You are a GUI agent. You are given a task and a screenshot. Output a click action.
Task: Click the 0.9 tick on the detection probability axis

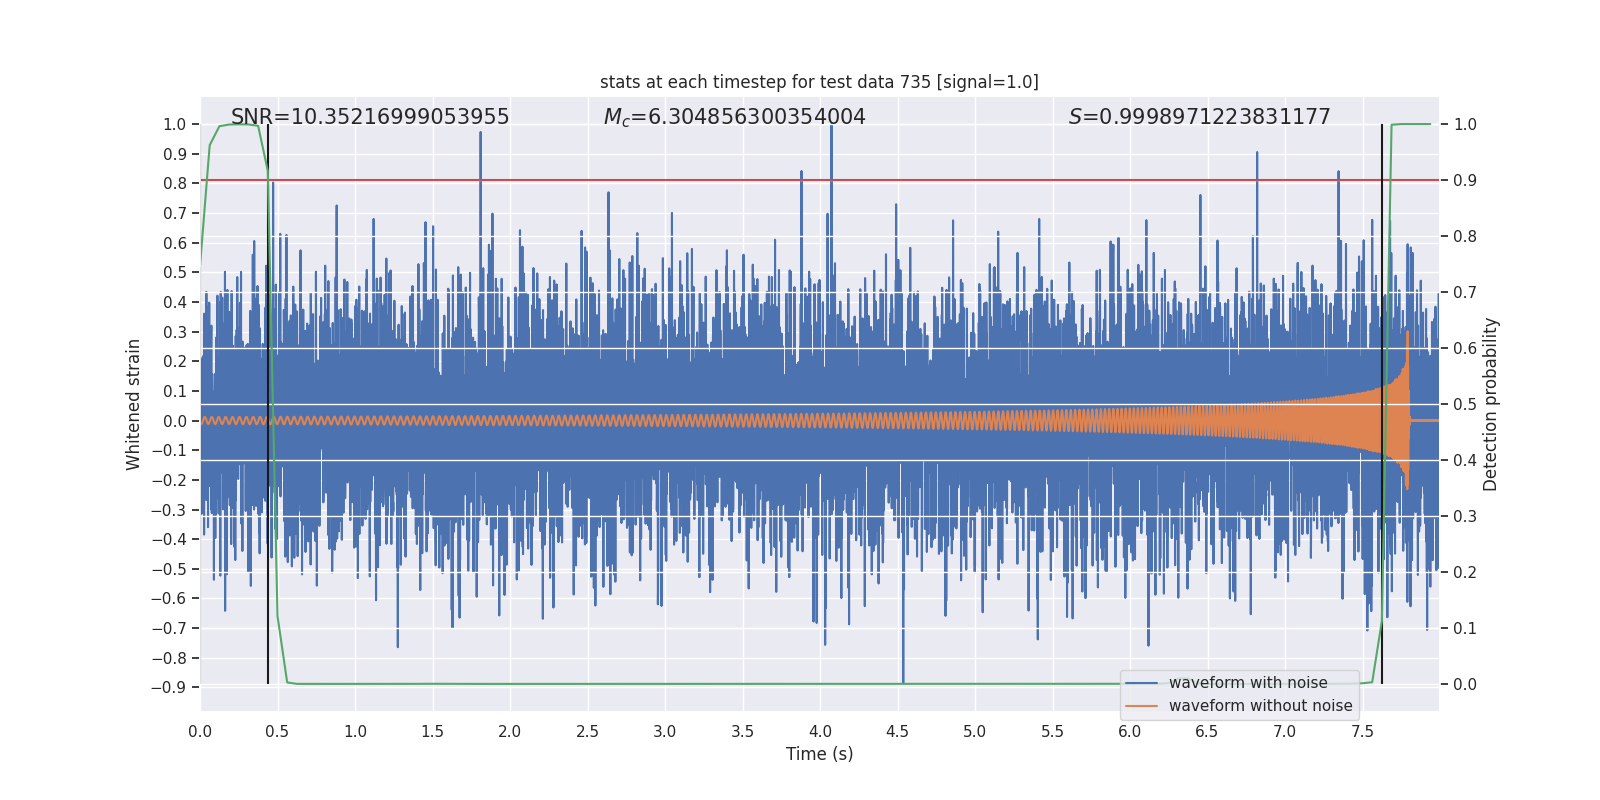pyautogui.click(x=1465, y=180)
